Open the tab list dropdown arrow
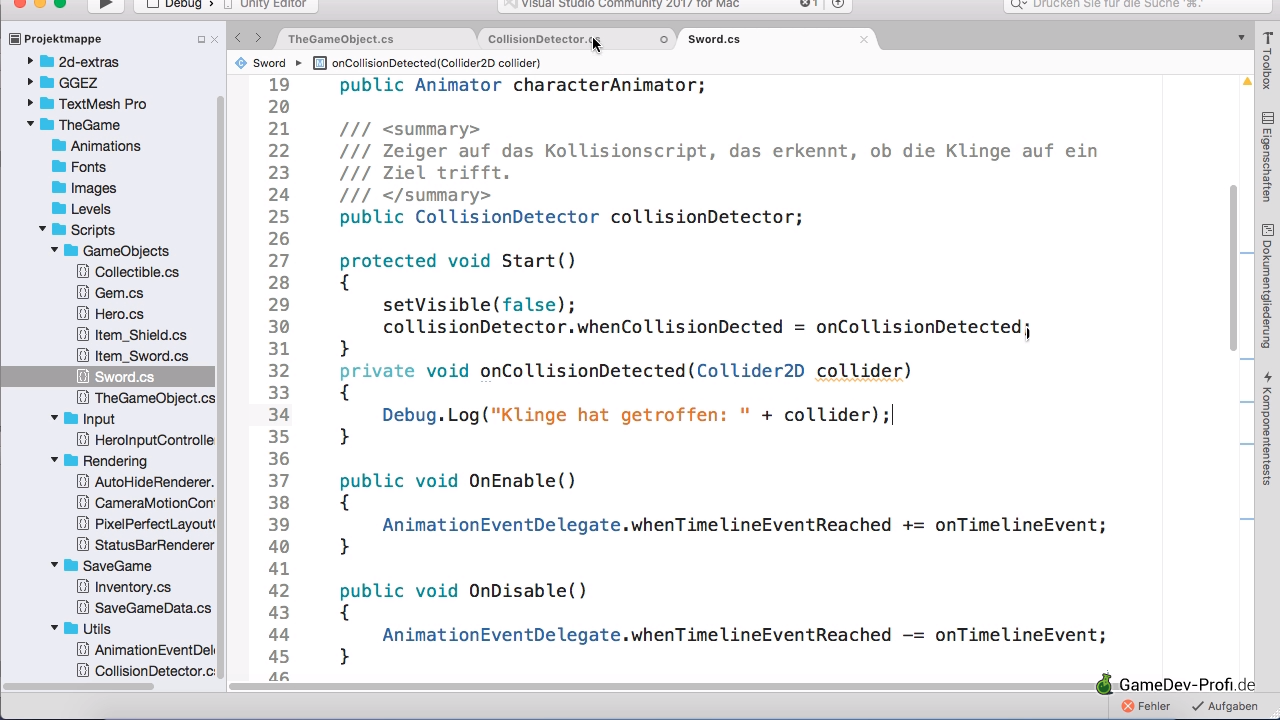The image size is (1280, 720). [x=1241, y=38]
